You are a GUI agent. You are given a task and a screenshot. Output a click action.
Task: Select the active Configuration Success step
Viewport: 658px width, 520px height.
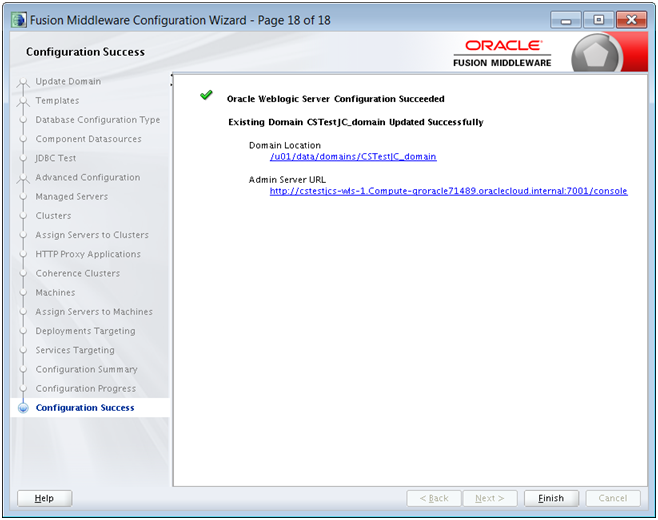[85, 408]
